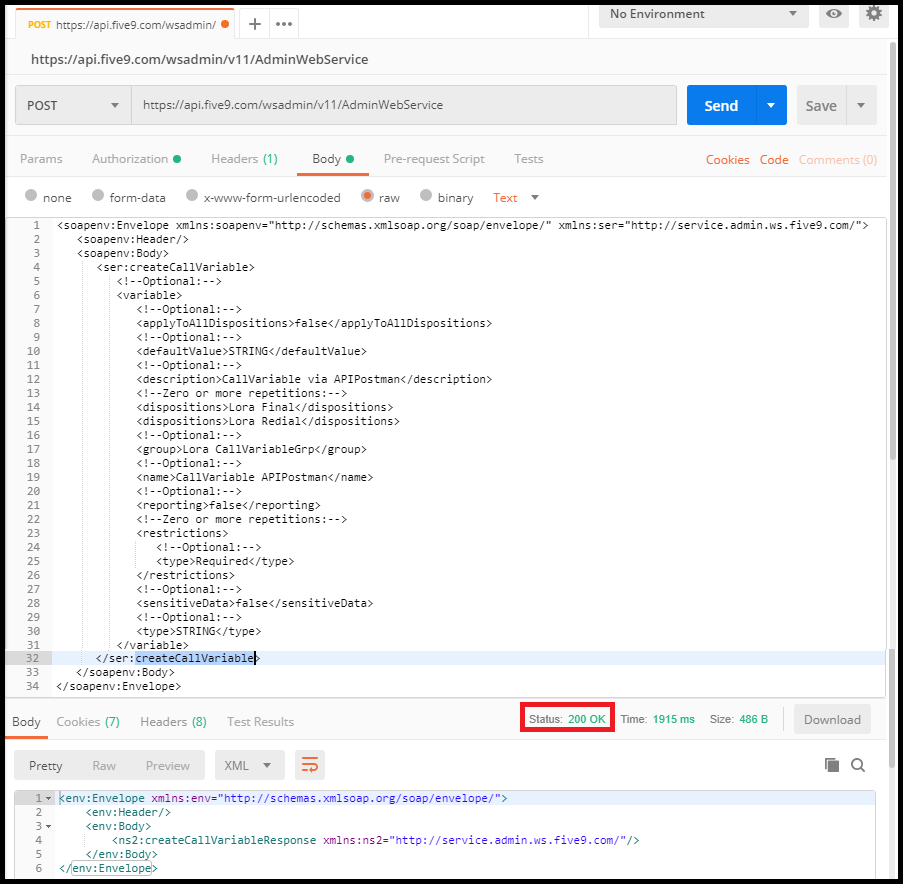The width and height of the screenshot is (903, 884).
Task: Click the environment quick look eye icon
Action: click(x=833, y=14)
